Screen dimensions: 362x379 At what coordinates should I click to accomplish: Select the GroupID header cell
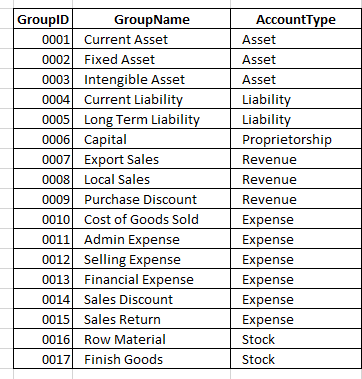pos(43,19)
